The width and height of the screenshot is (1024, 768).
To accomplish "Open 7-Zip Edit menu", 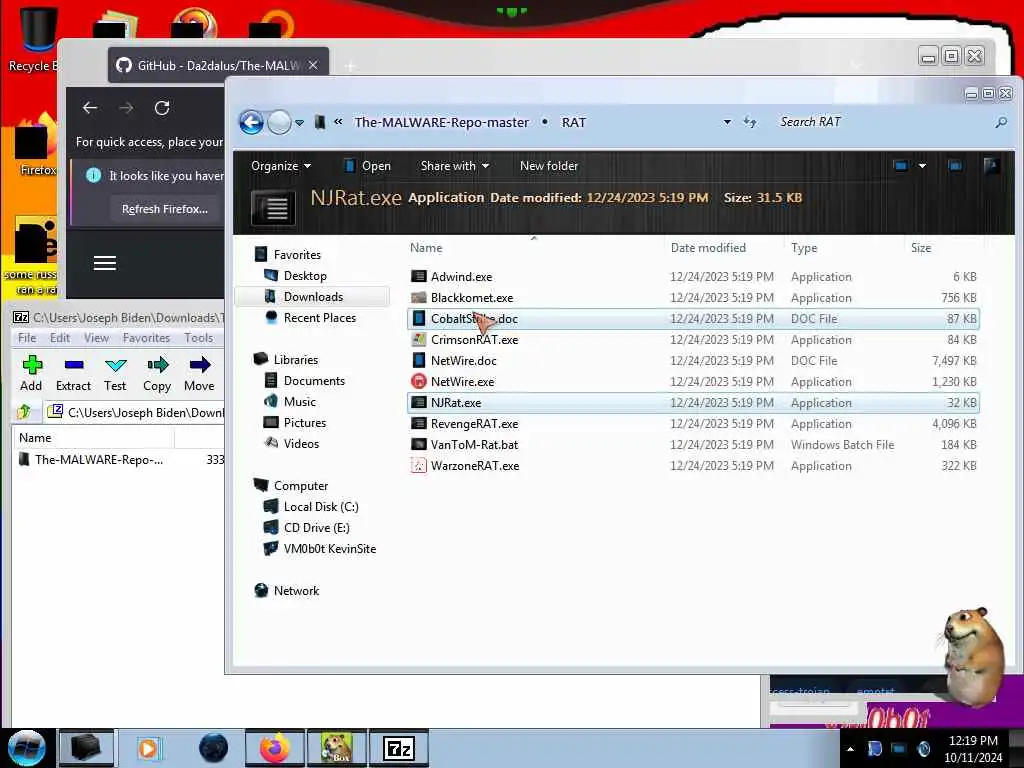I will (x=59, y=338).
